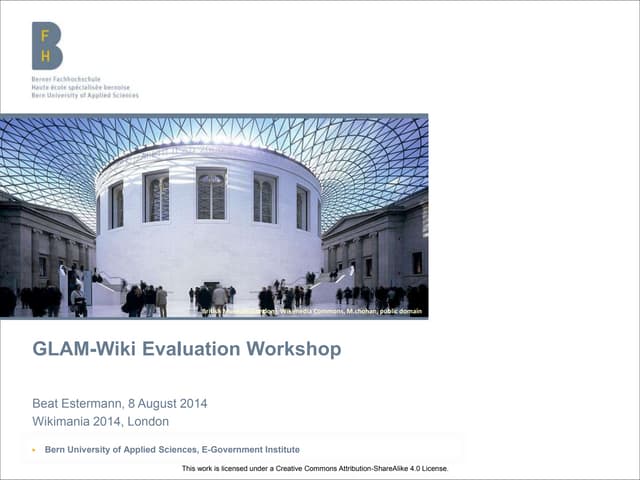Open the Creative Commons license notice

315,468
